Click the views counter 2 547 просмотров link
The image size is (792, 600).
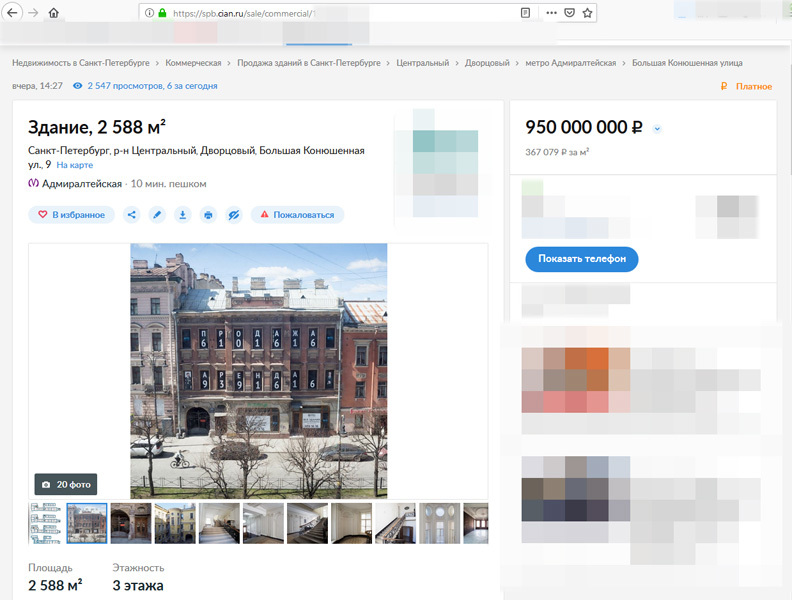(x=153, y=86)
